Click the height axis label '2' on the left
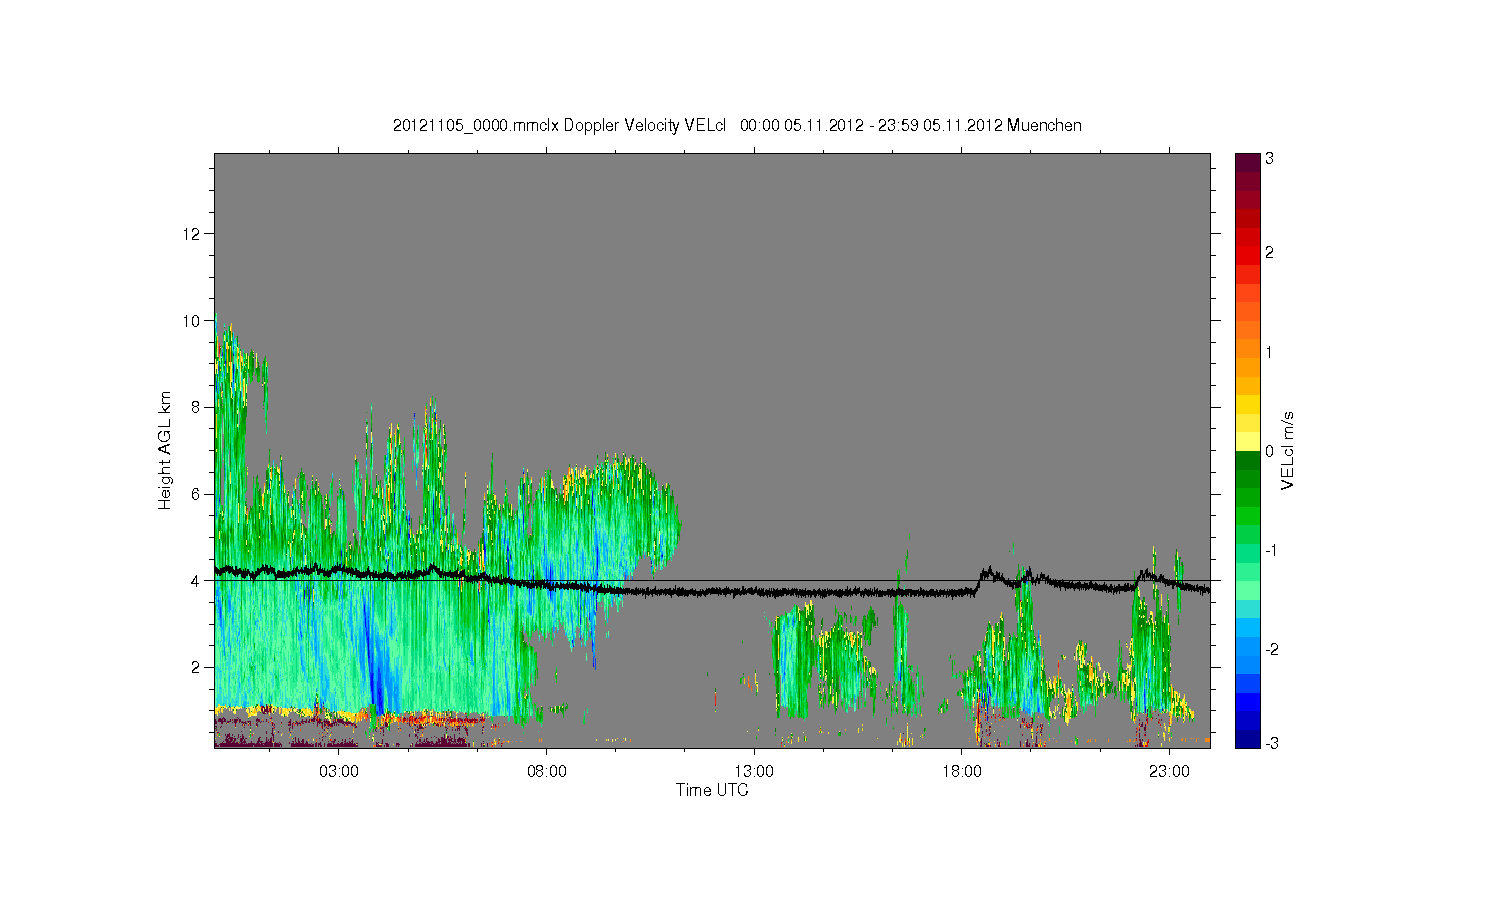 click(x=196, y=667)
